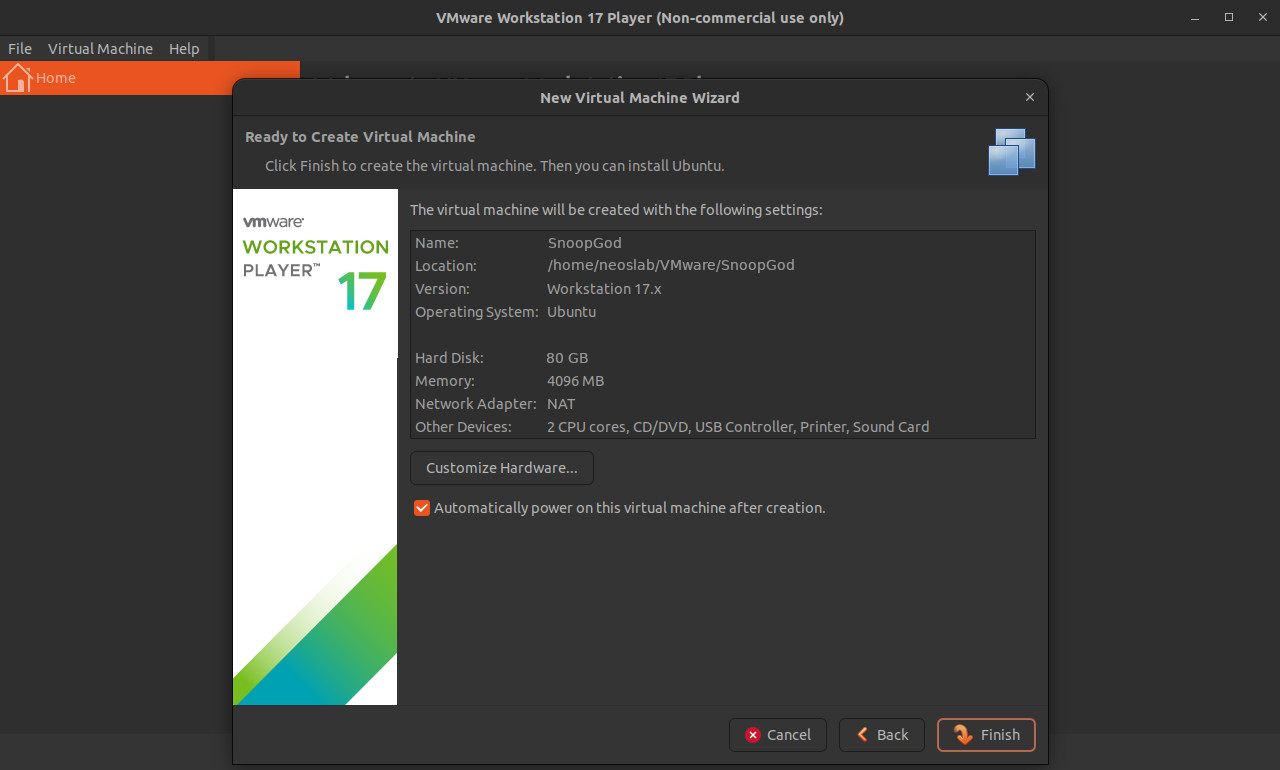Open Customize Hardware settings
The height and width of the screenshot is (770, 1280).
(x=502, y=468)
